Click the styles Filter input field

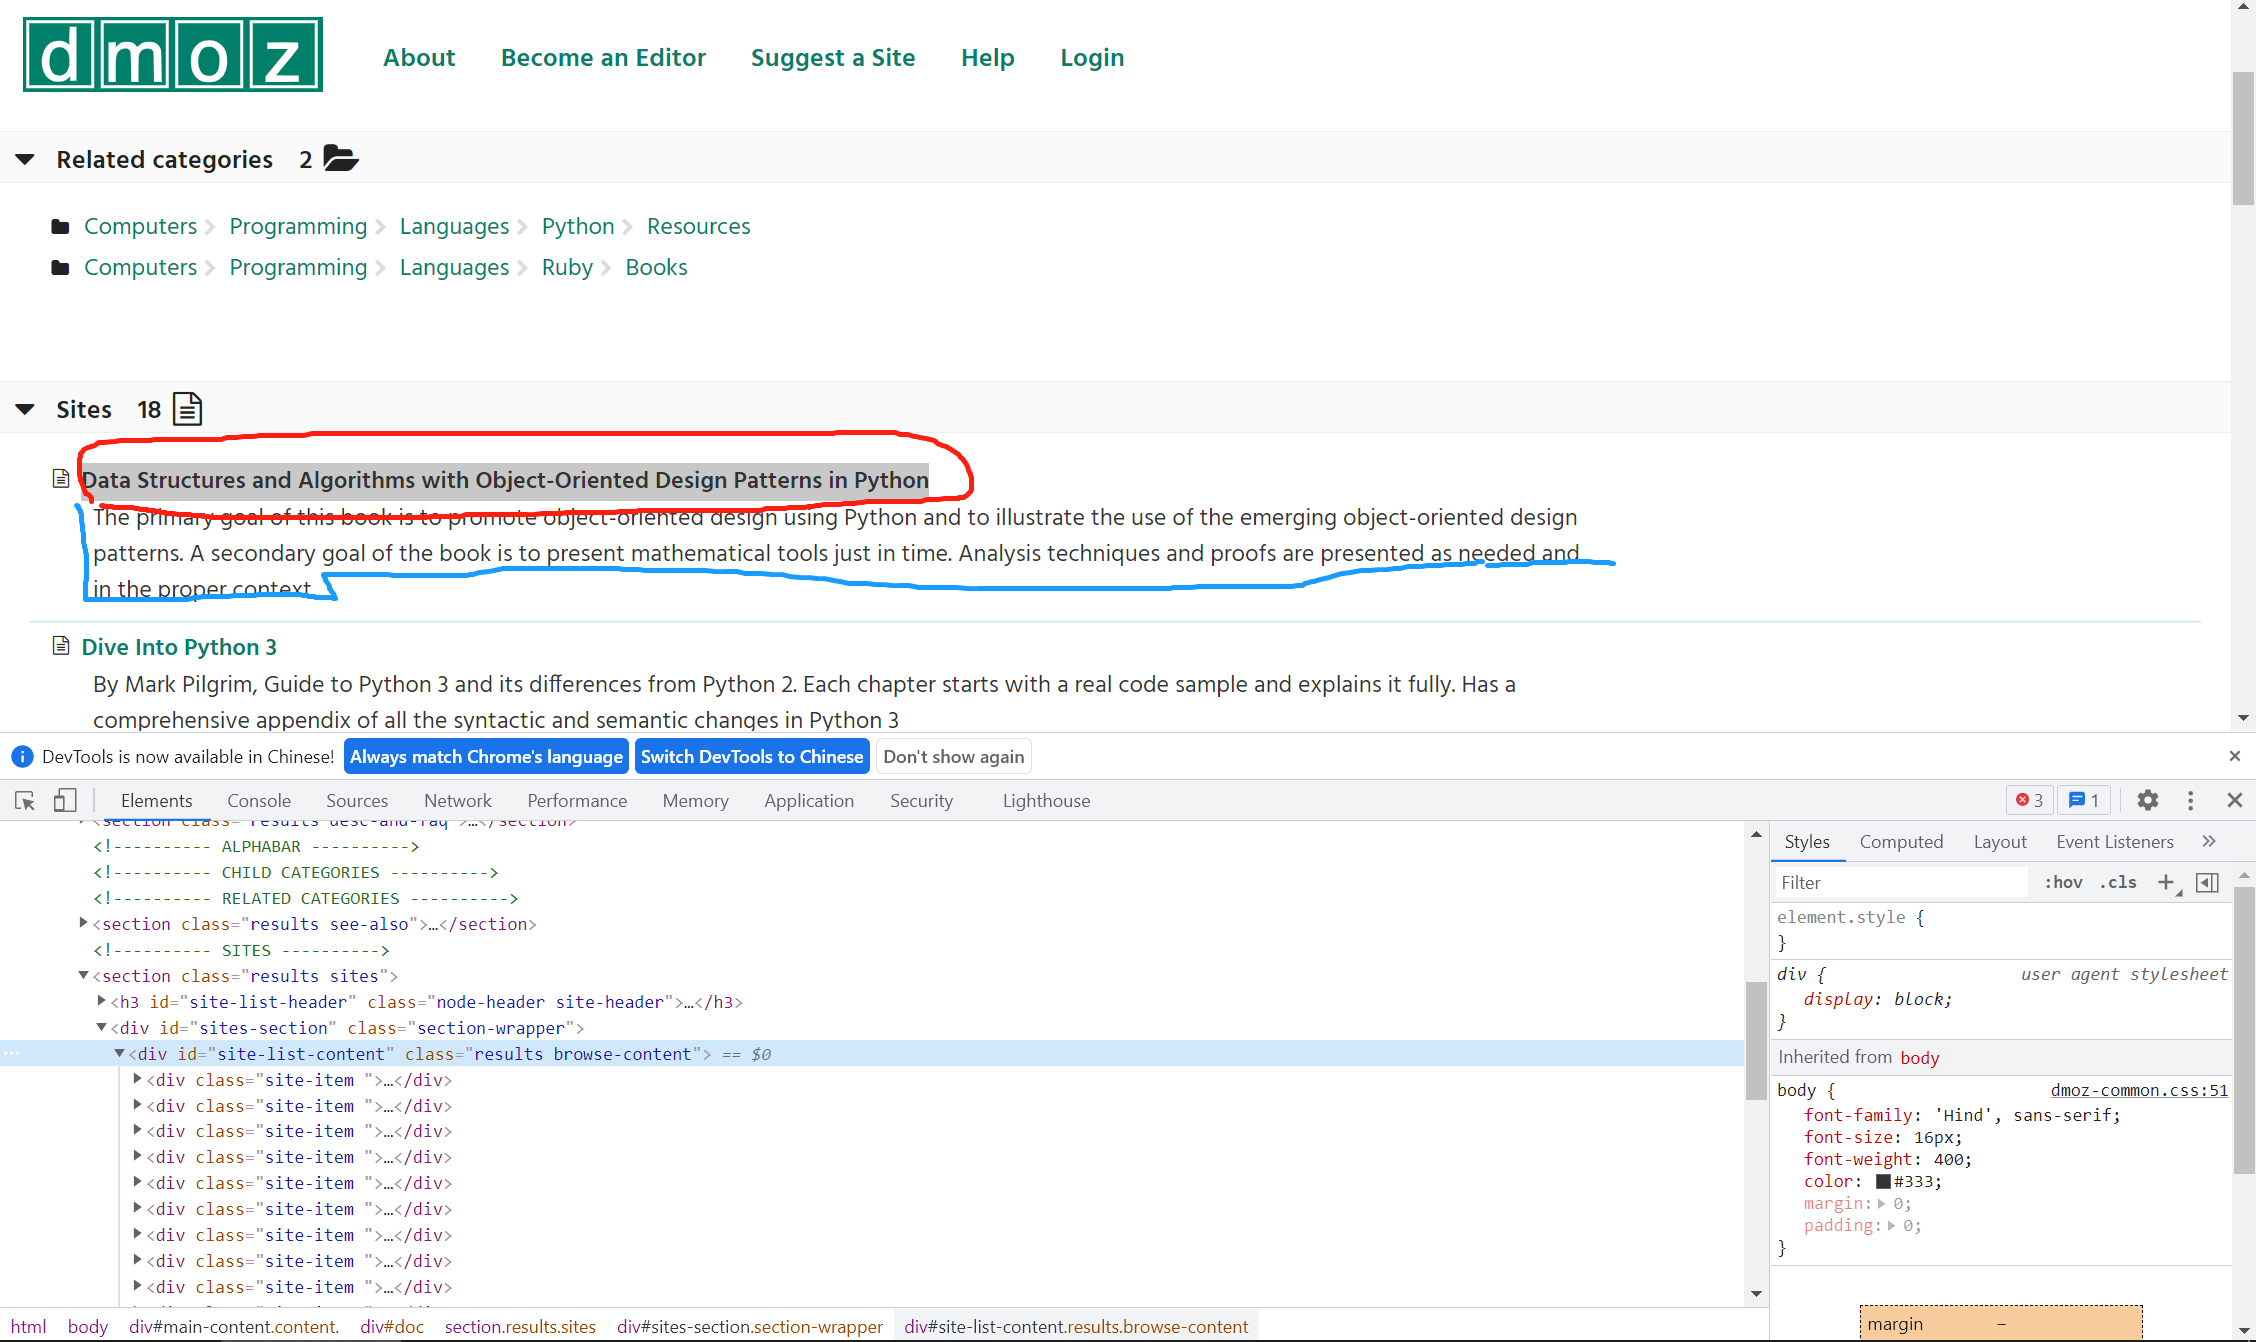click(x=1900, y=882)
